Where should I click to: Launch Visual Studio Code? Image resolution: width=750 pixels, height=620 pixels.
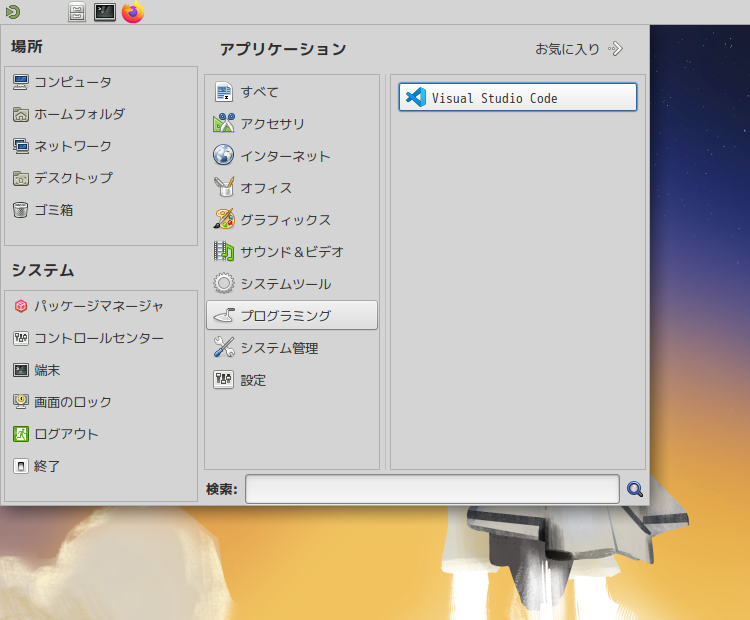[518, 97]
